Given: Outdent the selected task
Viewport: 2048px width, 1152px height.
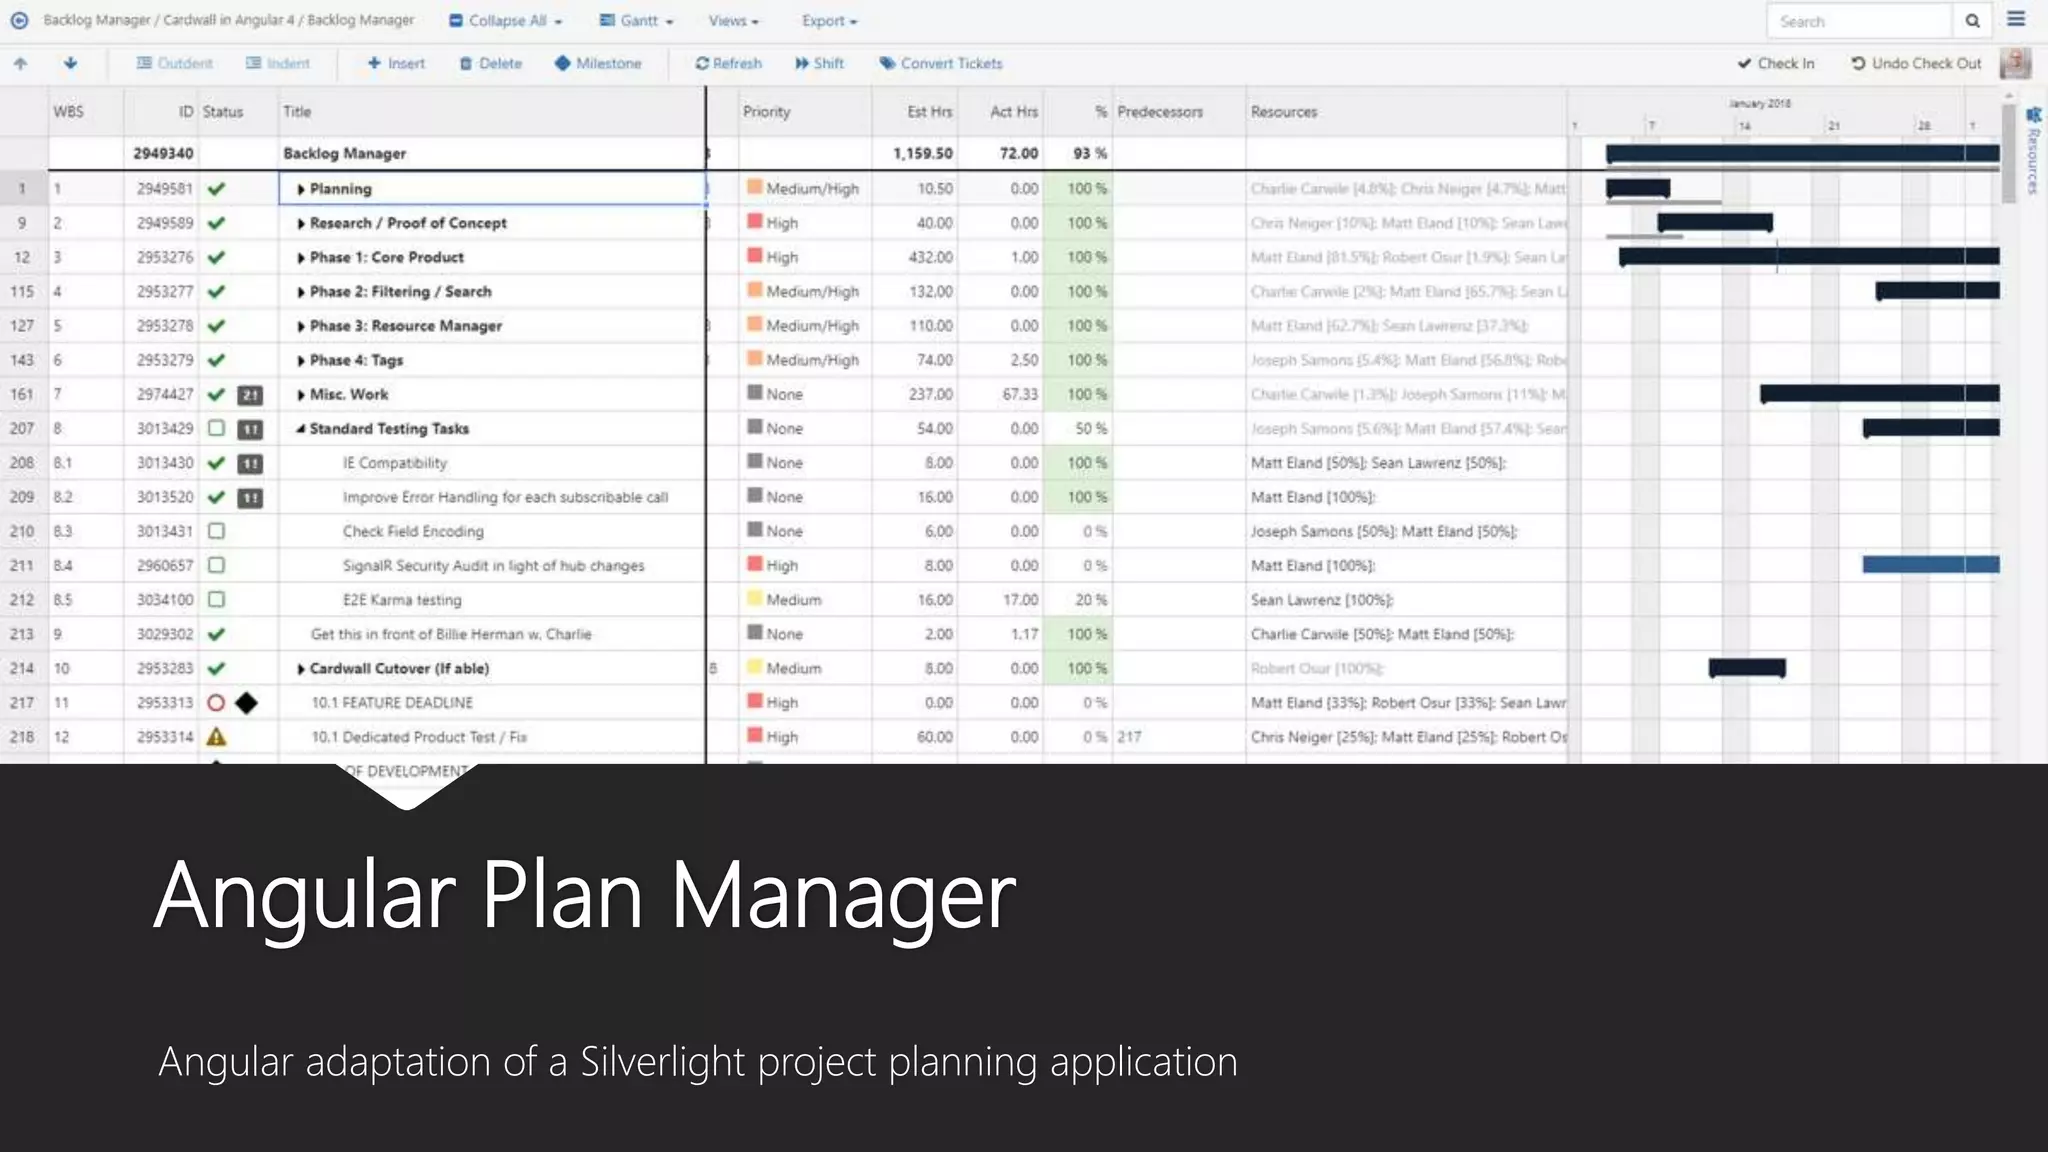Looking at the screenshot, I should pyautogui.click(x=175, y=63).
